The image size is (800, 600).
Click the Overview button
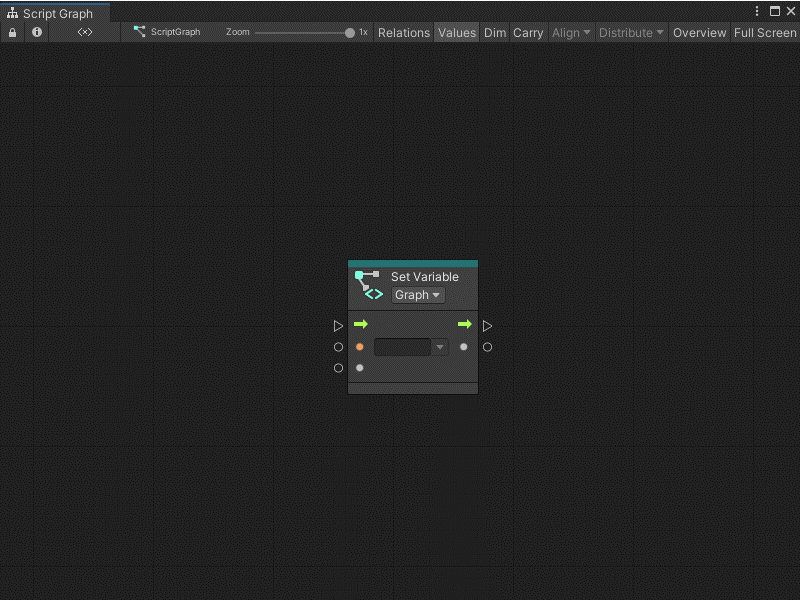click(699, 33)
